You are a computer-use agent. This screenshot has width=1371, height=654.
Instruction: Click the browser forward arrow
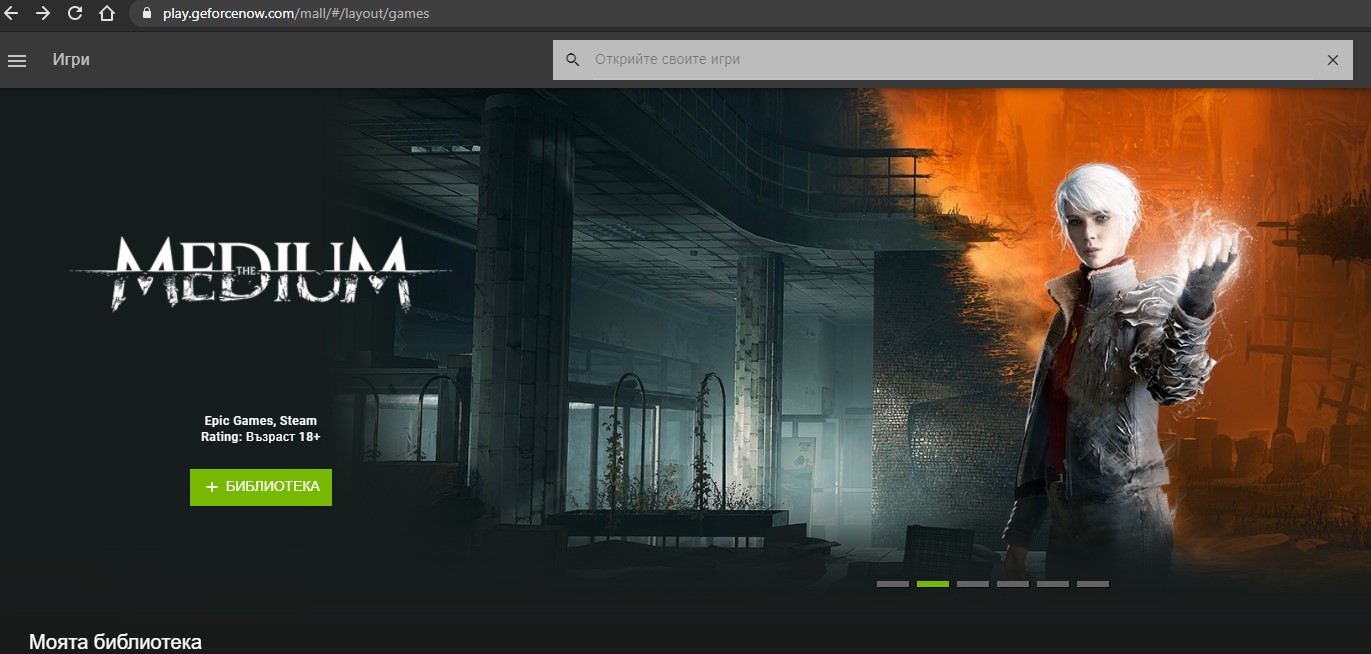pyautogui.click(x=41, y=13)
